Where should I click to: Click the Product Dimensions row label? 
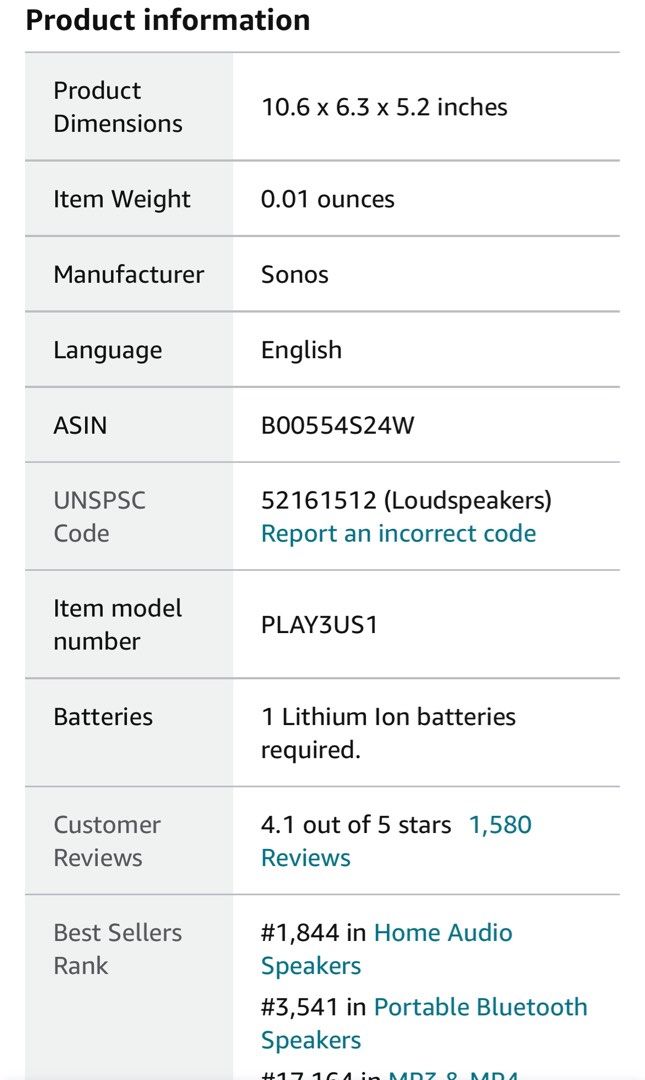click(x=118, y=107)
